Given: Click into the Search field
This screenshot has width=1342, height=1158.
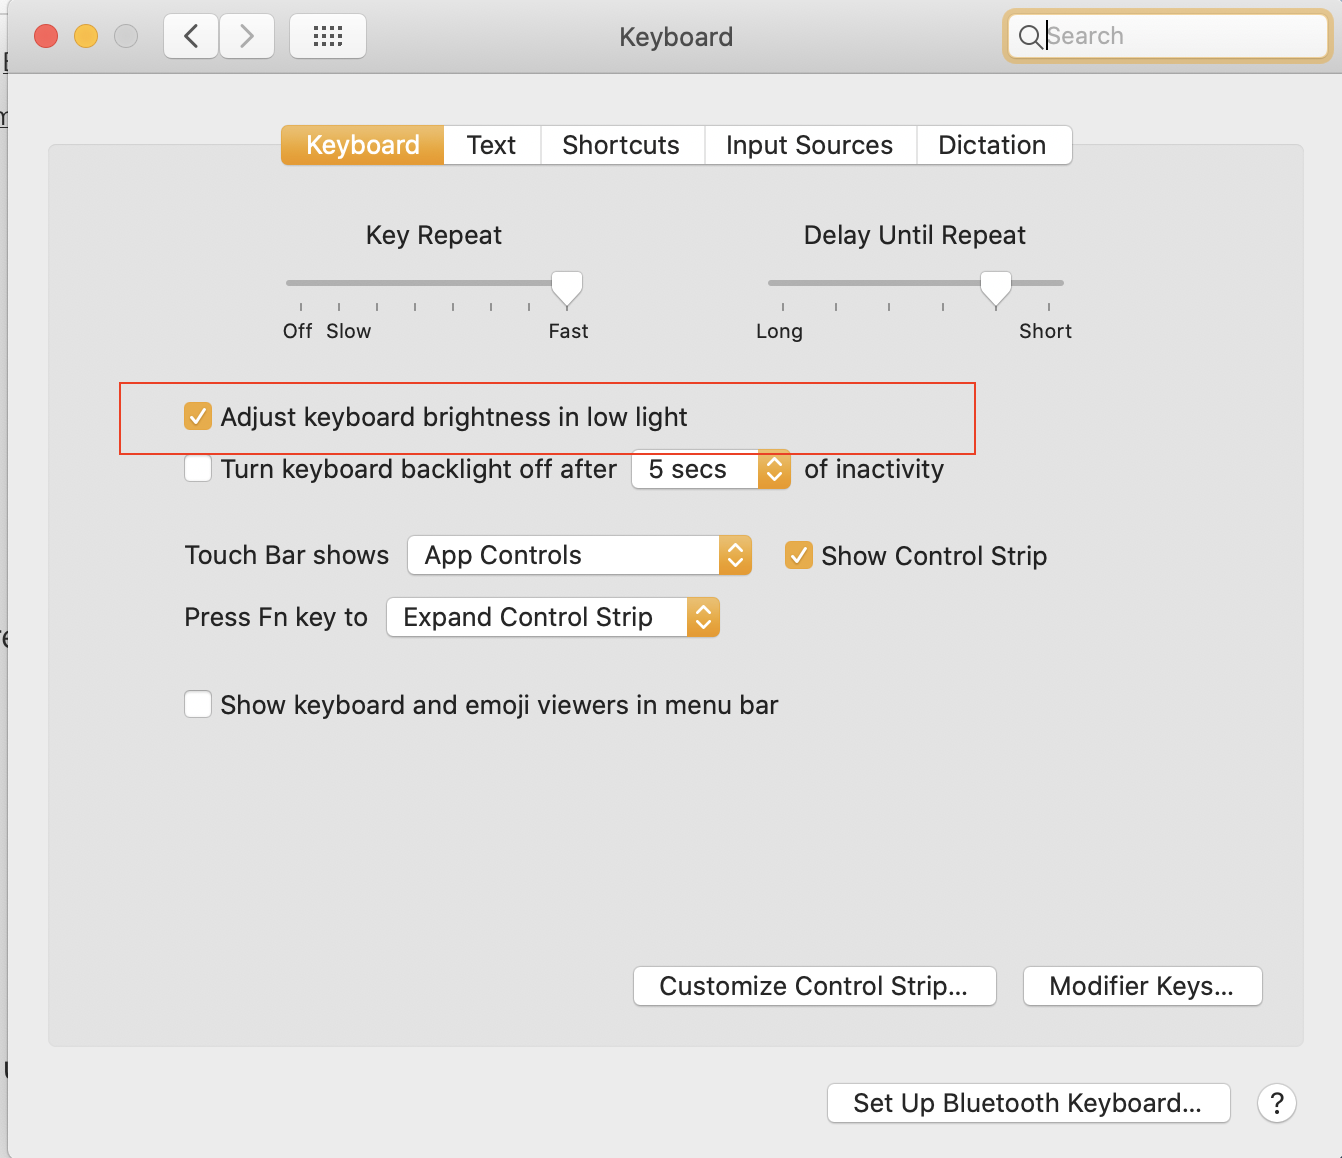Looking at the screenshot, I should click(x=1180, y=37).
